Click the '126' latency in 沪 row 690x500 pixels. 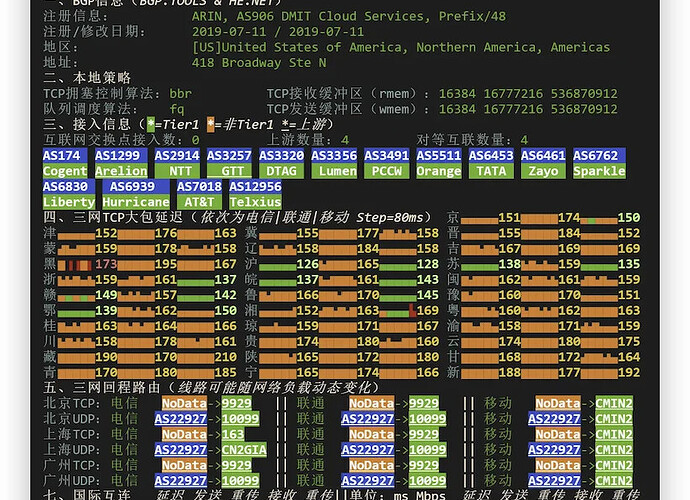[308, 264]
